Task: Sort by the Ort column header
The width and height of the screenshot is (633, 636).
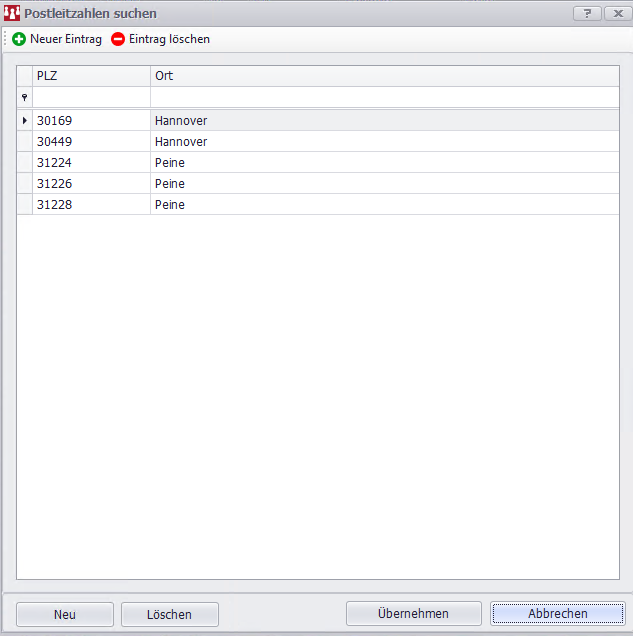Action: (384, 76)
